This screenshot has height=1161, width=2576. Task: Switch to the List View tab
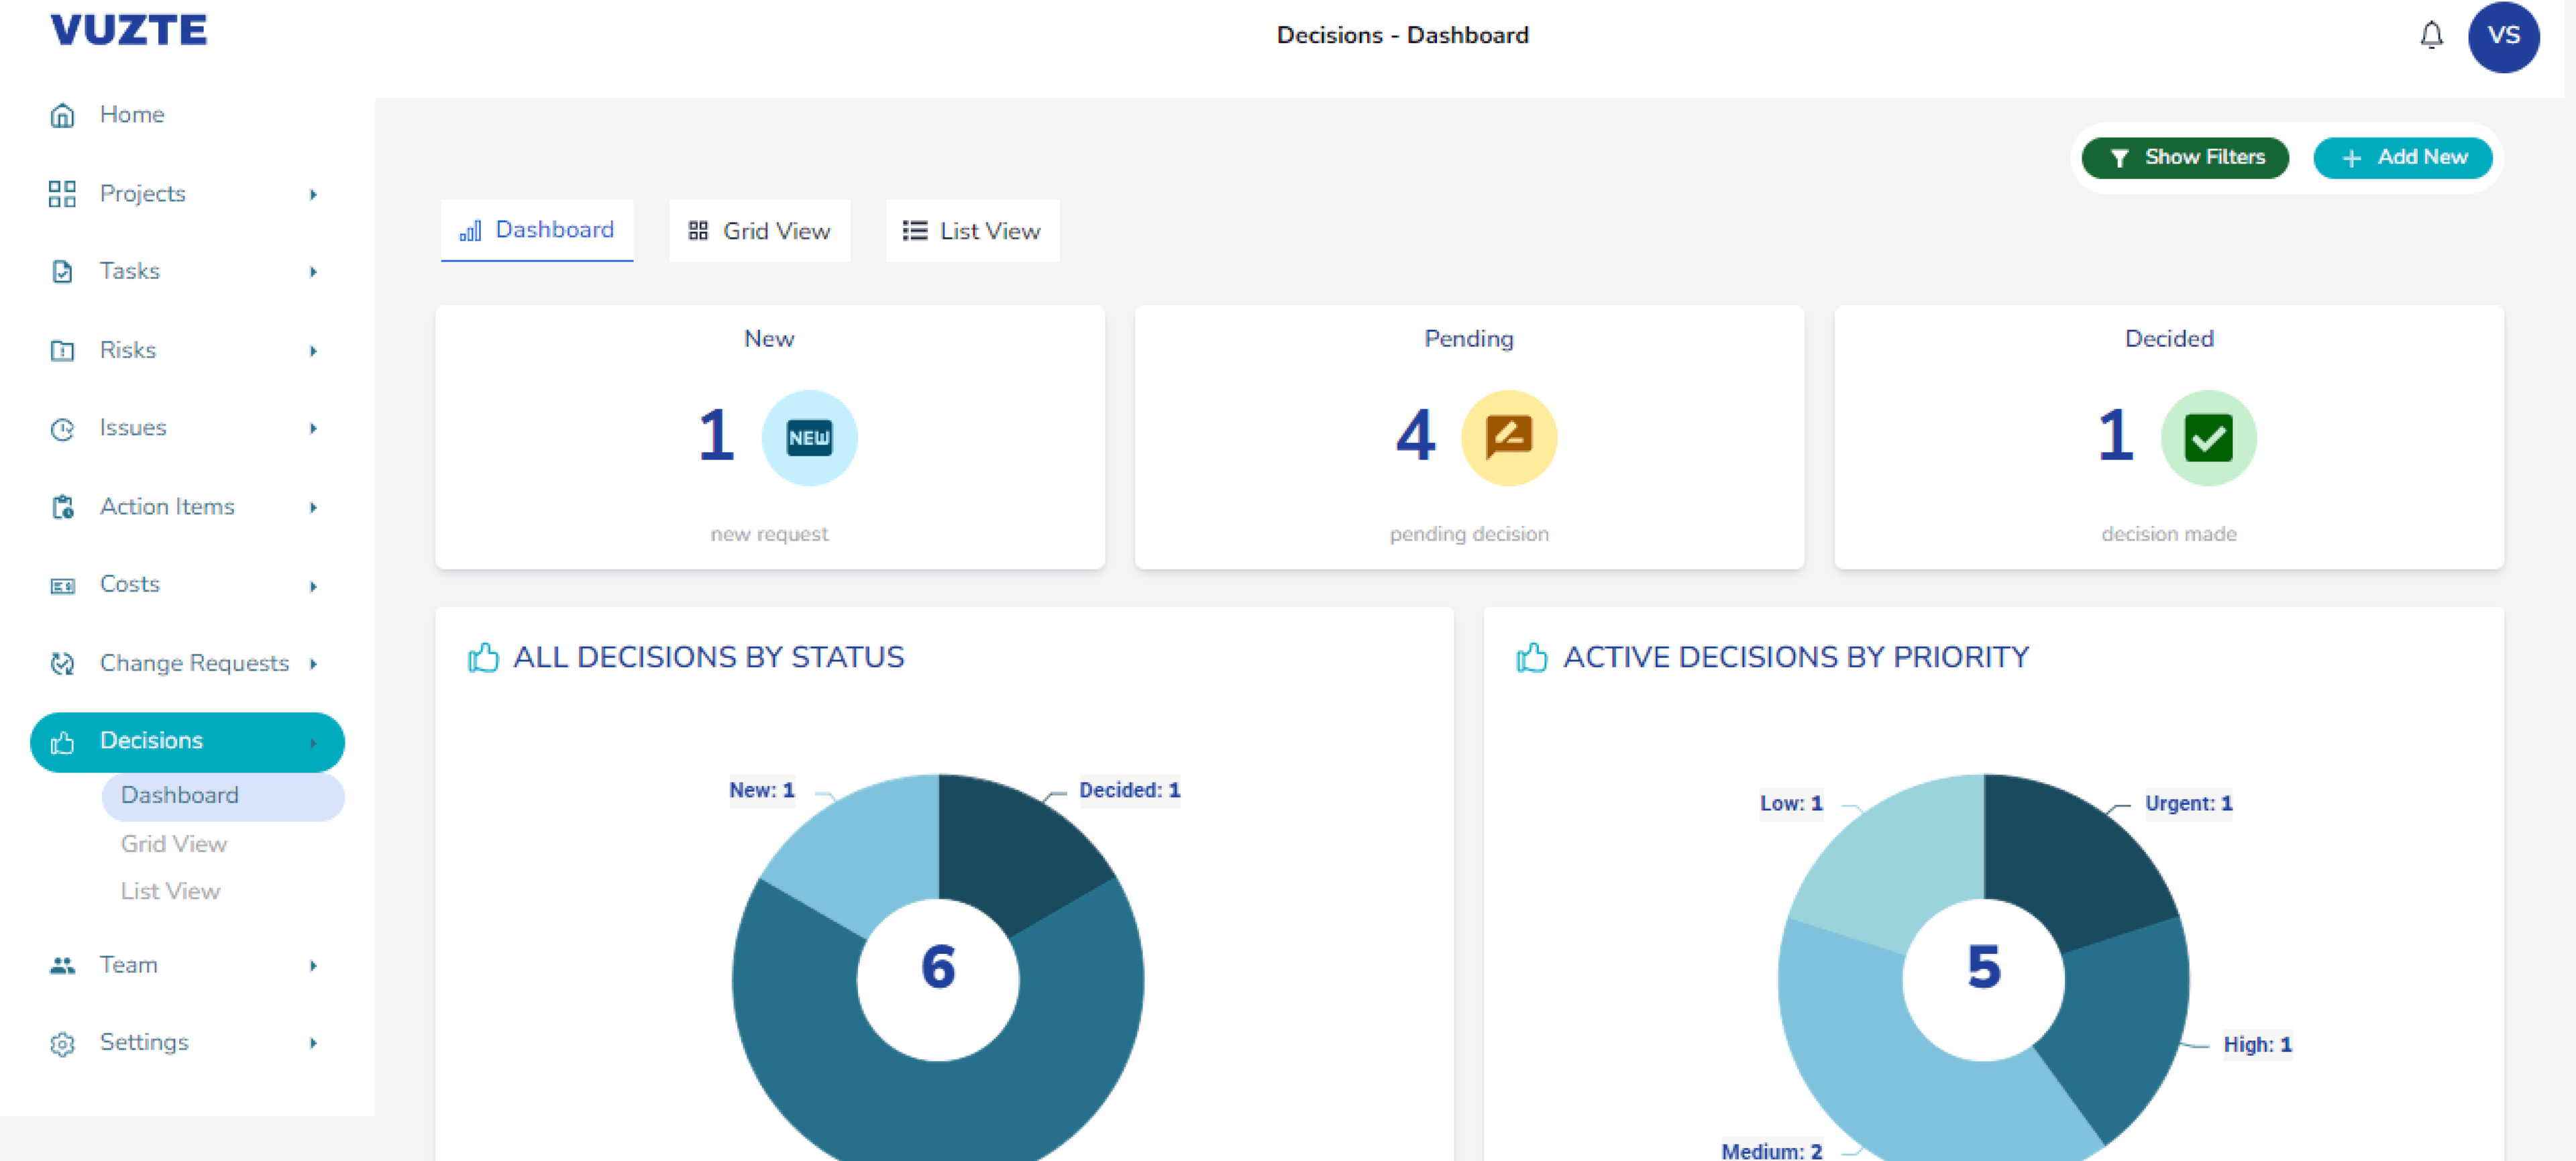coord(971,231)
